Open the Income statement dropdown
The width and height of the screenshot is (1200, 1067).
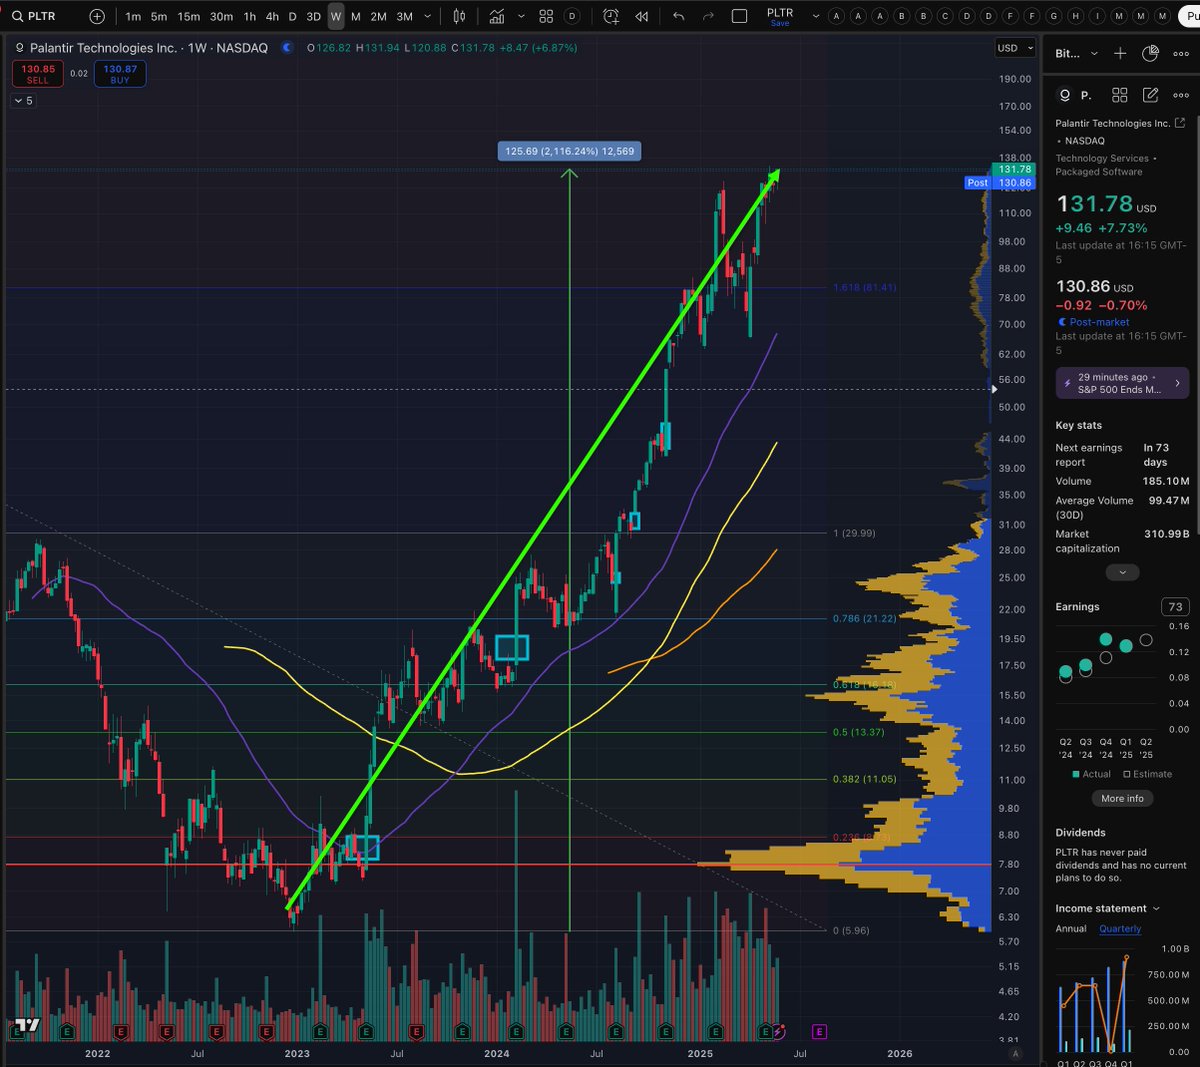click(1107, 908)
